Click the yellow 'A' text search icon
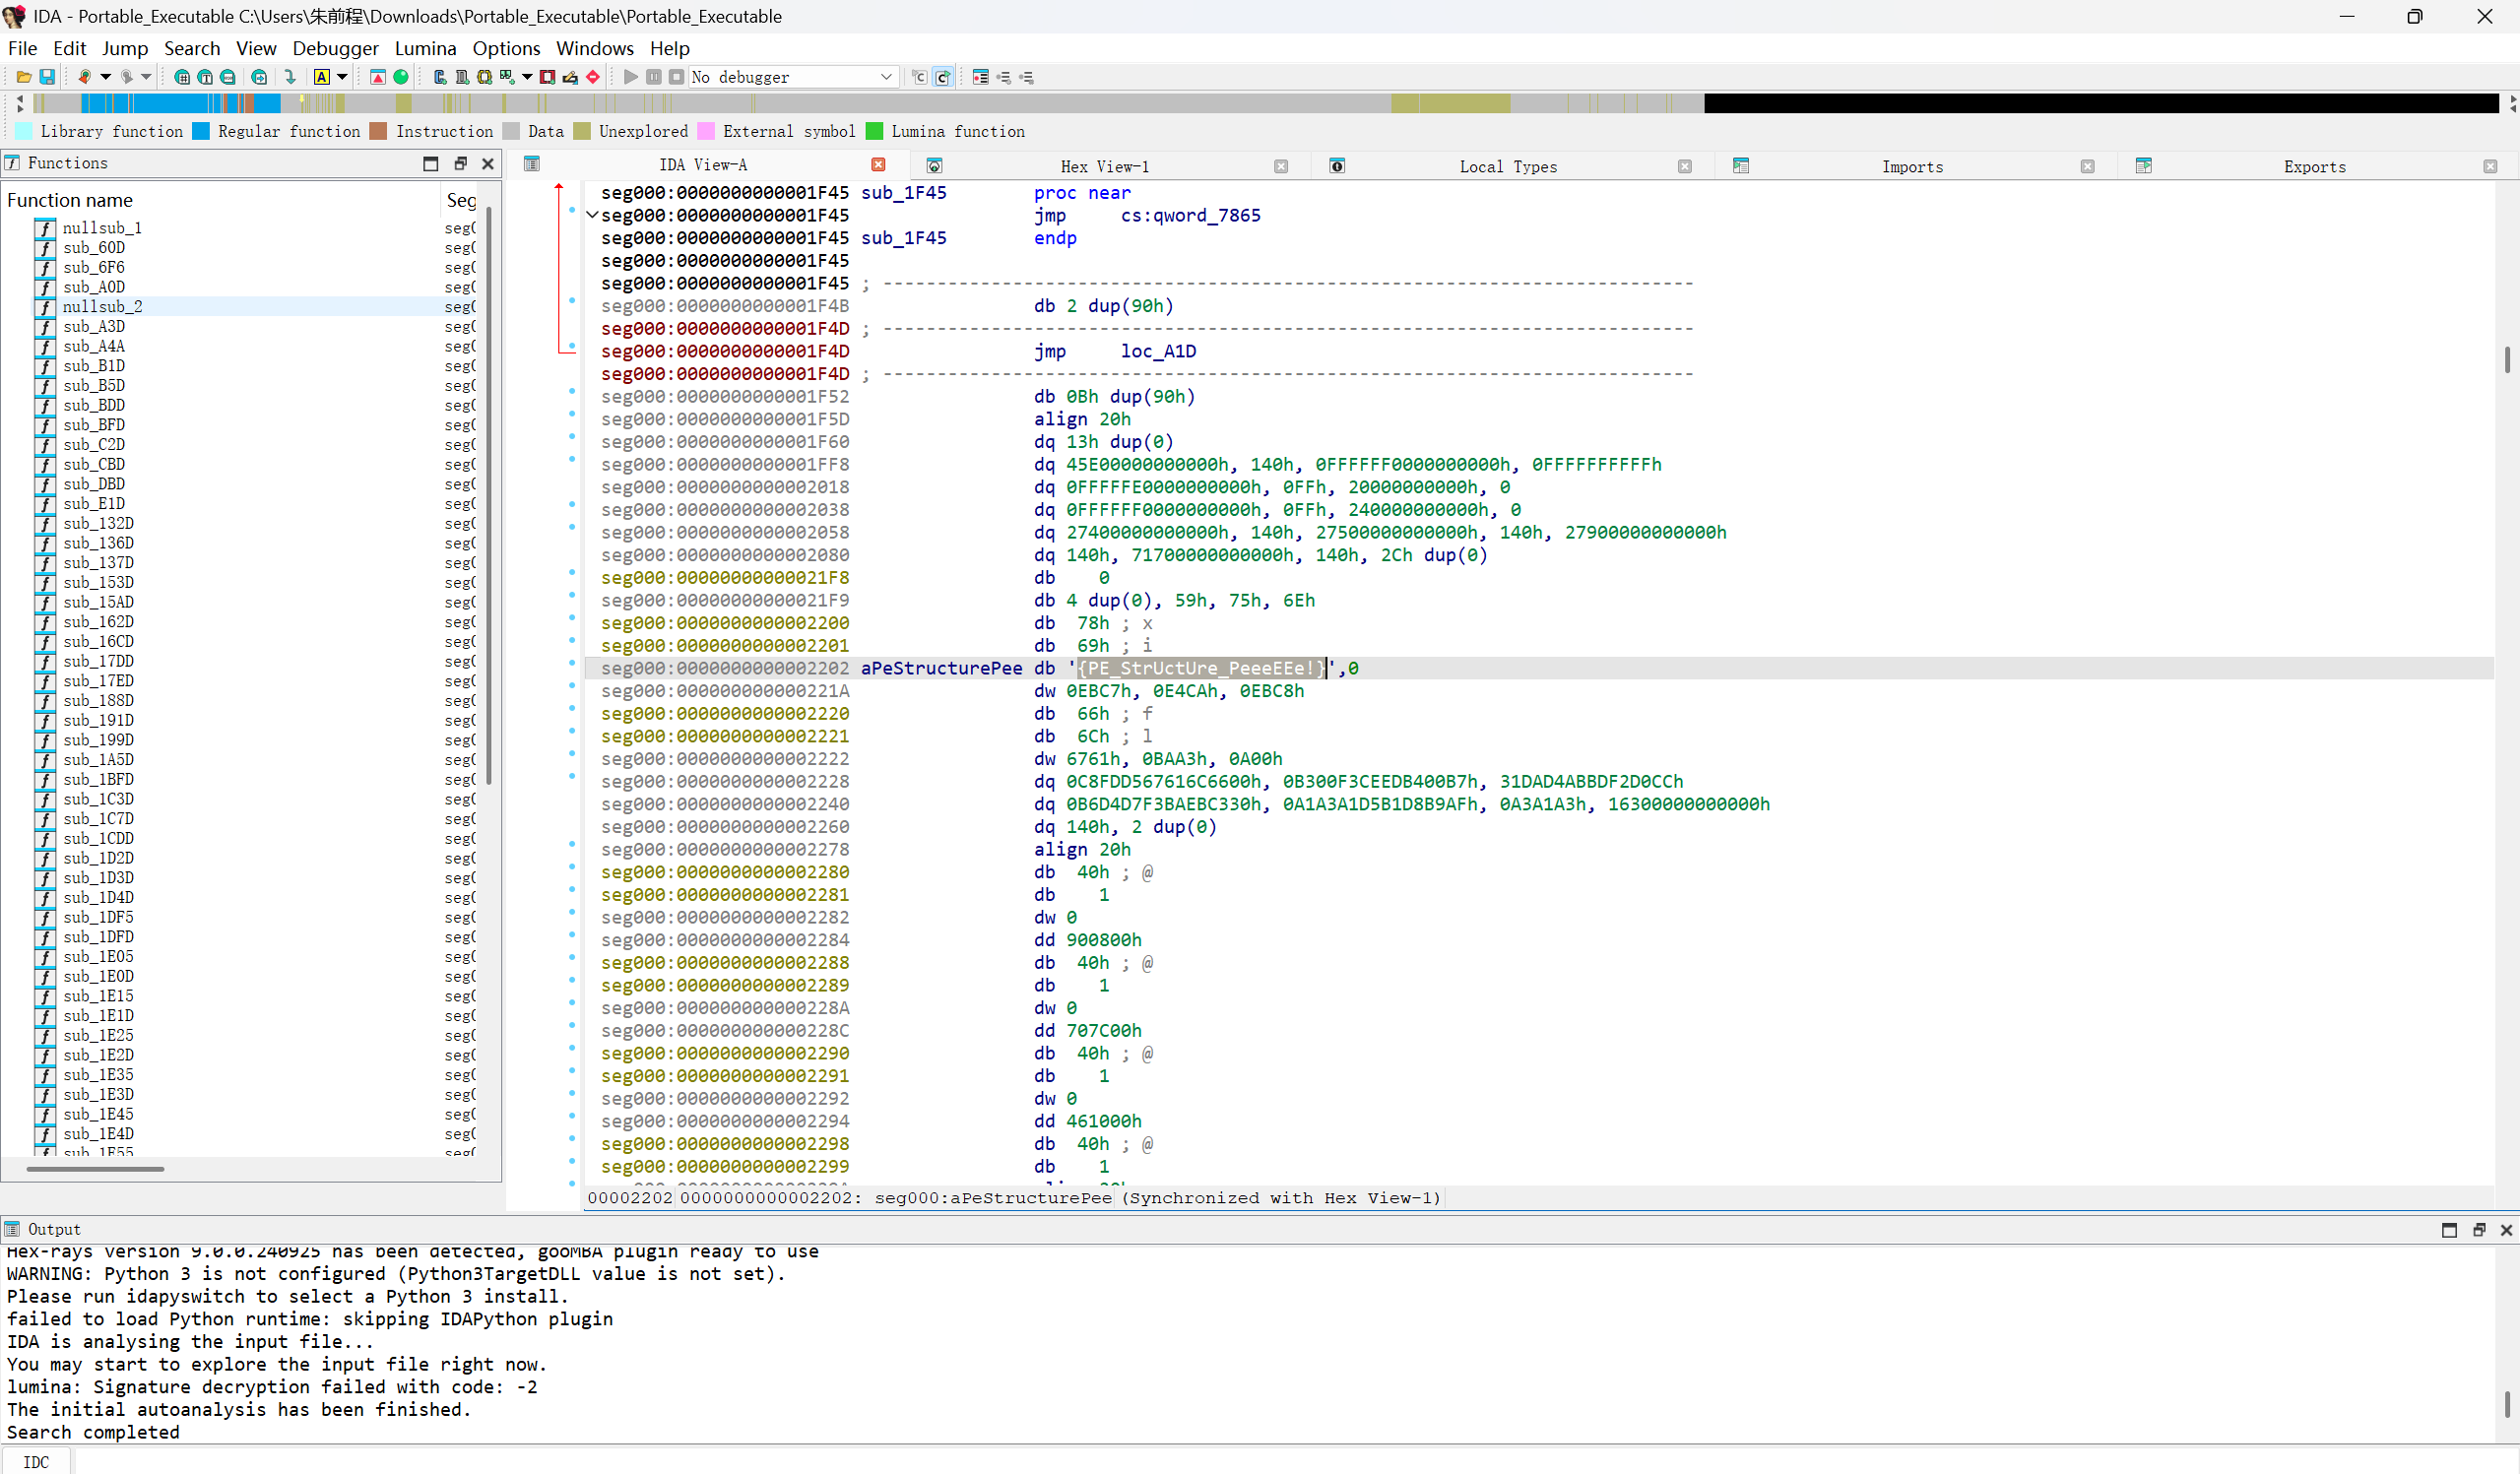Image resolution: width=2520 pixels, height=1474 pixels. click(321, 77)
